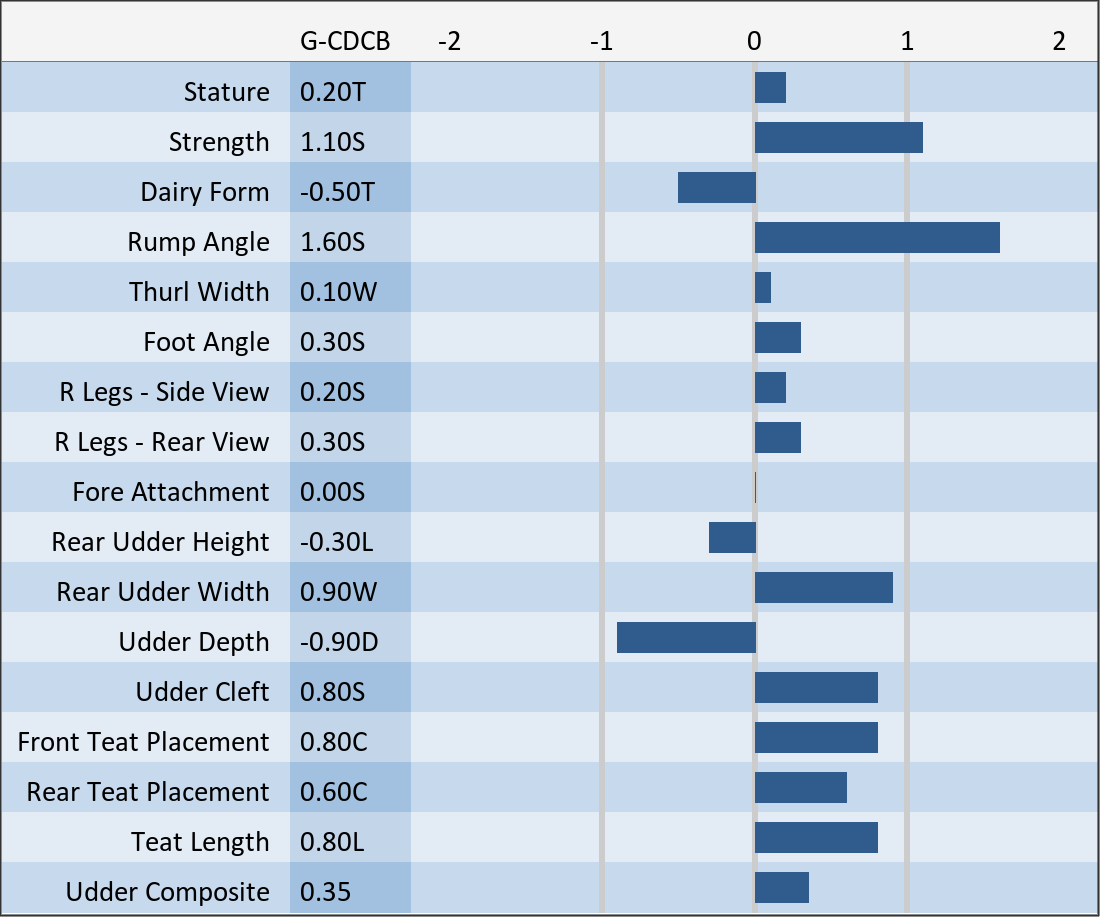Select the Udder Cleft value 0.80S
The image size is (1100, 917).
click(x=333, y=692)
